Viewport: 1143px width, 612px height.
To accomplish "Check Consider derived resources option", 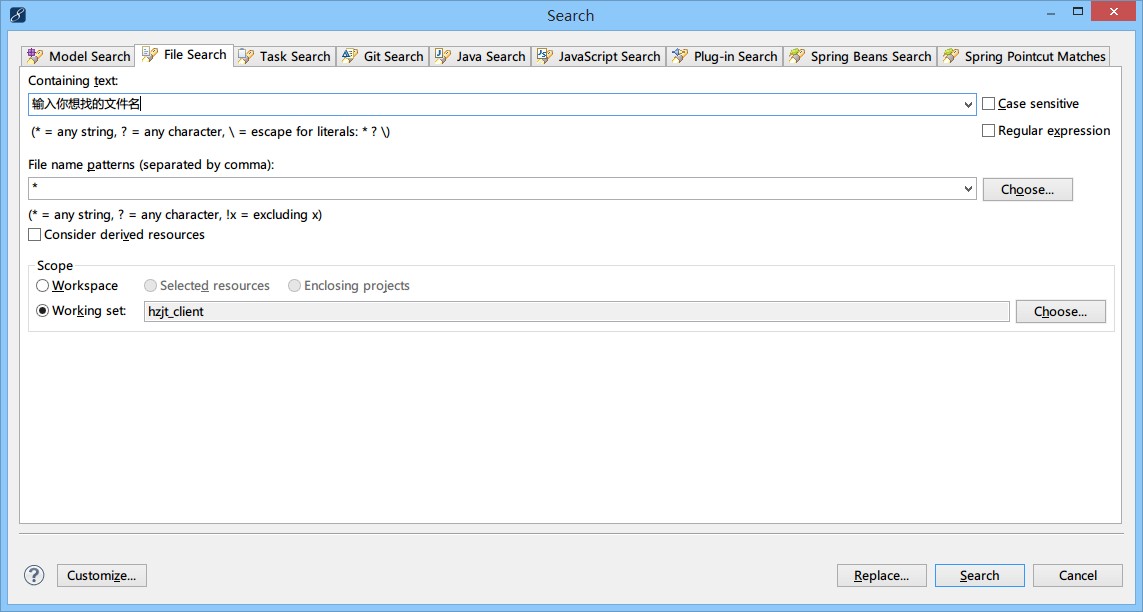I will pyautogui.click(x=35, y=235).
